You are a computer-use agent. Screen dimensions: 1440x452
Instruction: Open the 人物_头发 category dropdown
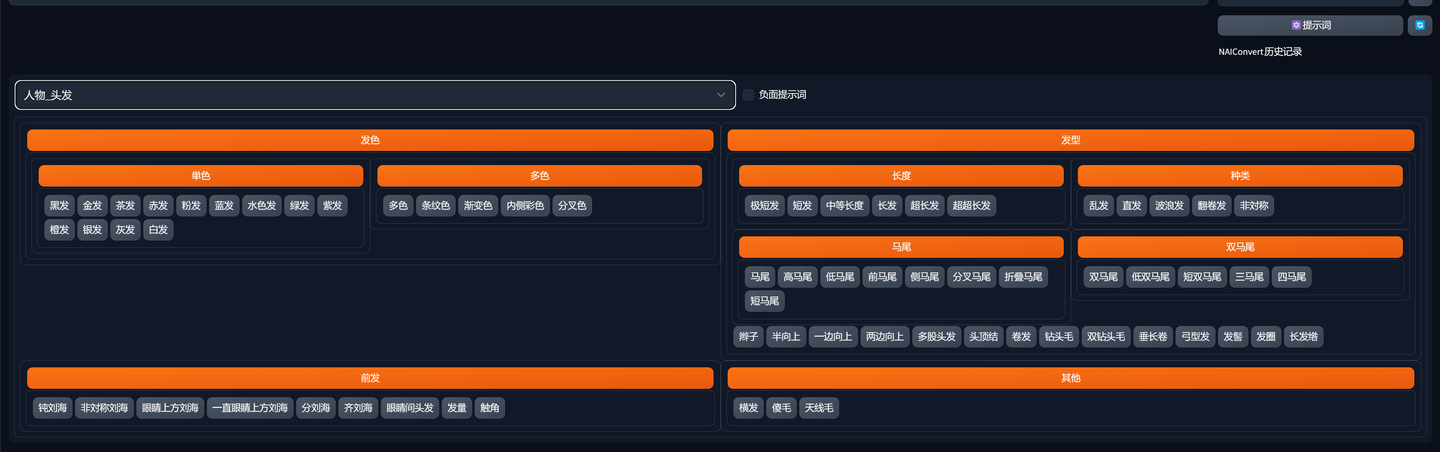coord(375,95)
